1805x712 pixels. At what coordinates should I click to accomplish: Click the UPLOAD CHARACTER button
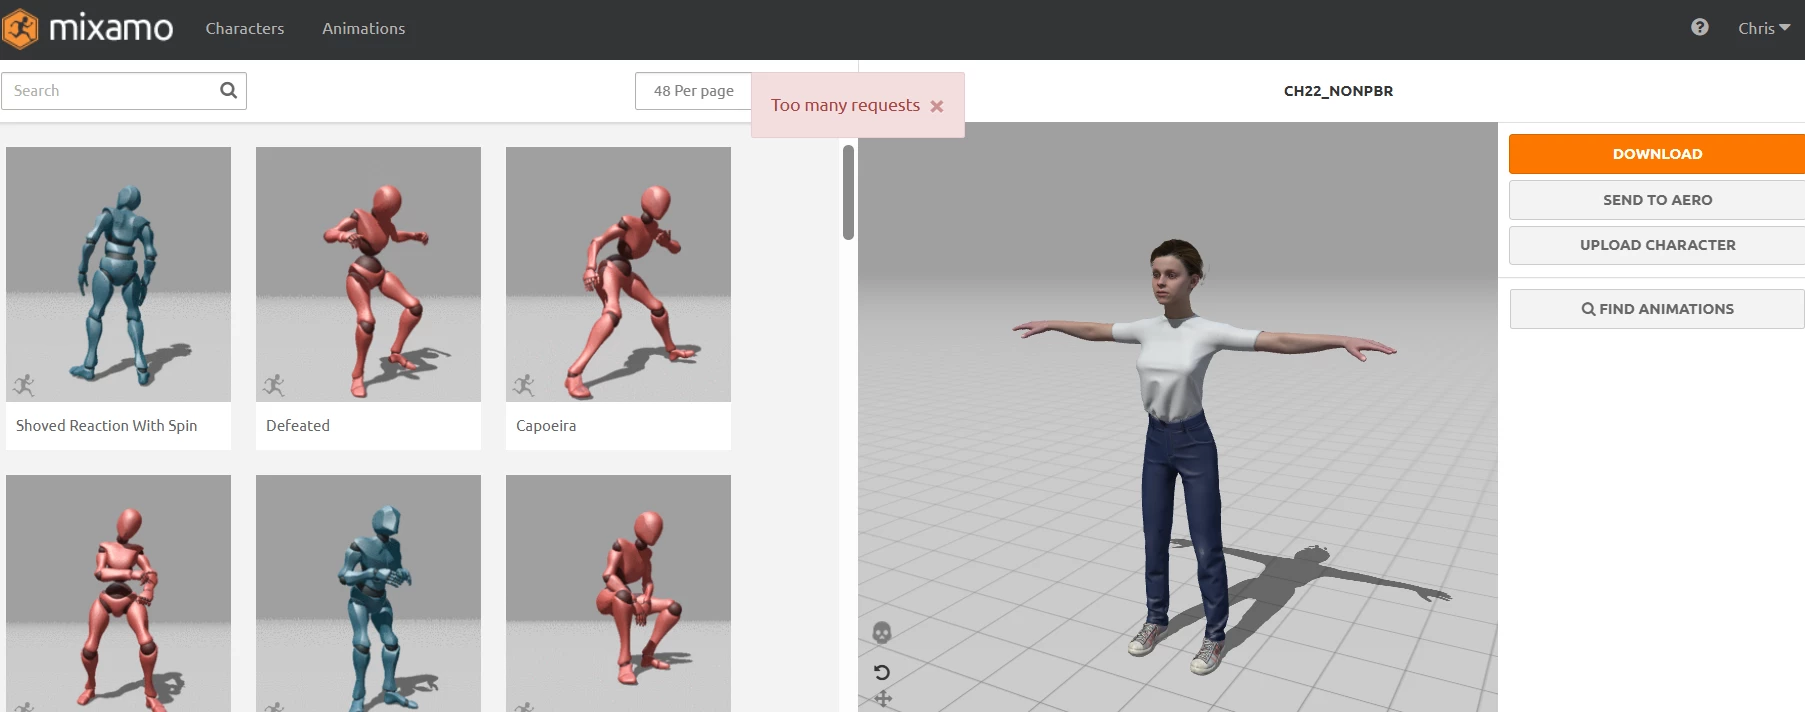1657,245
